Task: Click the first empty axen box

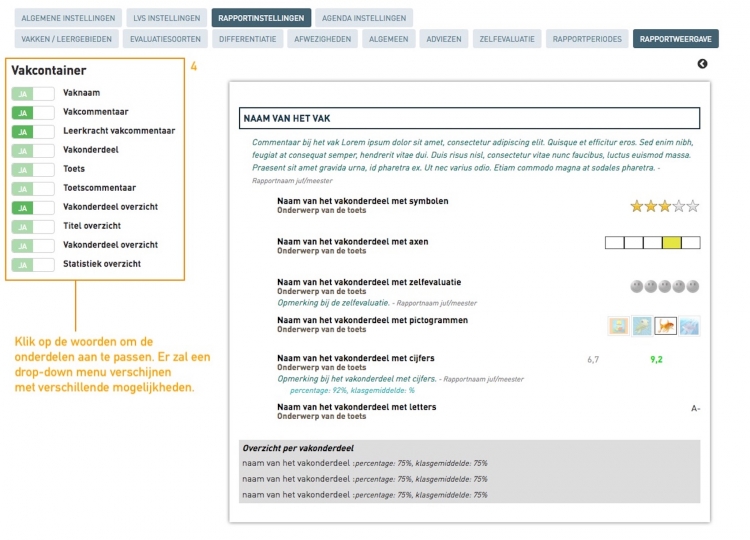Action: tap(615, 242)
